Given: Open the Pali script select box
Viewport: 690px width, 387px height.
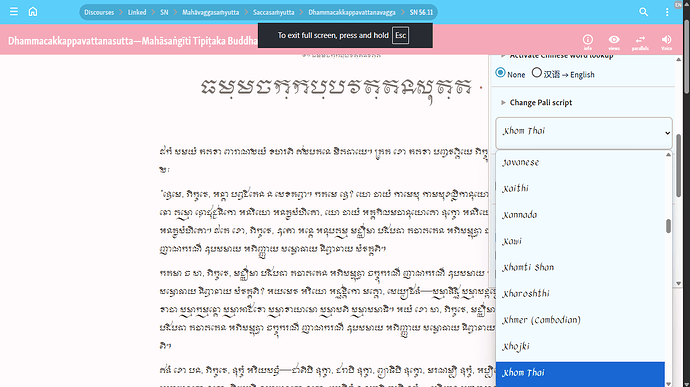Looking at the screenshot, I should (584, 133).
